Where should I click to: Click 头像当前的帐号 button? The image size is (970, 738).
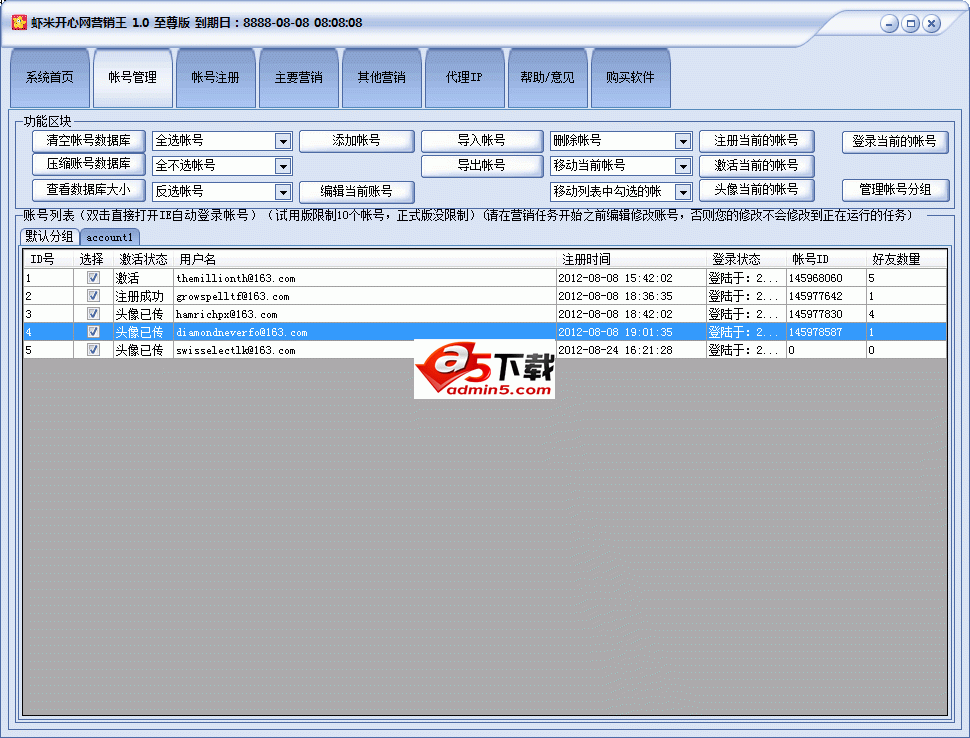point(756,190)
